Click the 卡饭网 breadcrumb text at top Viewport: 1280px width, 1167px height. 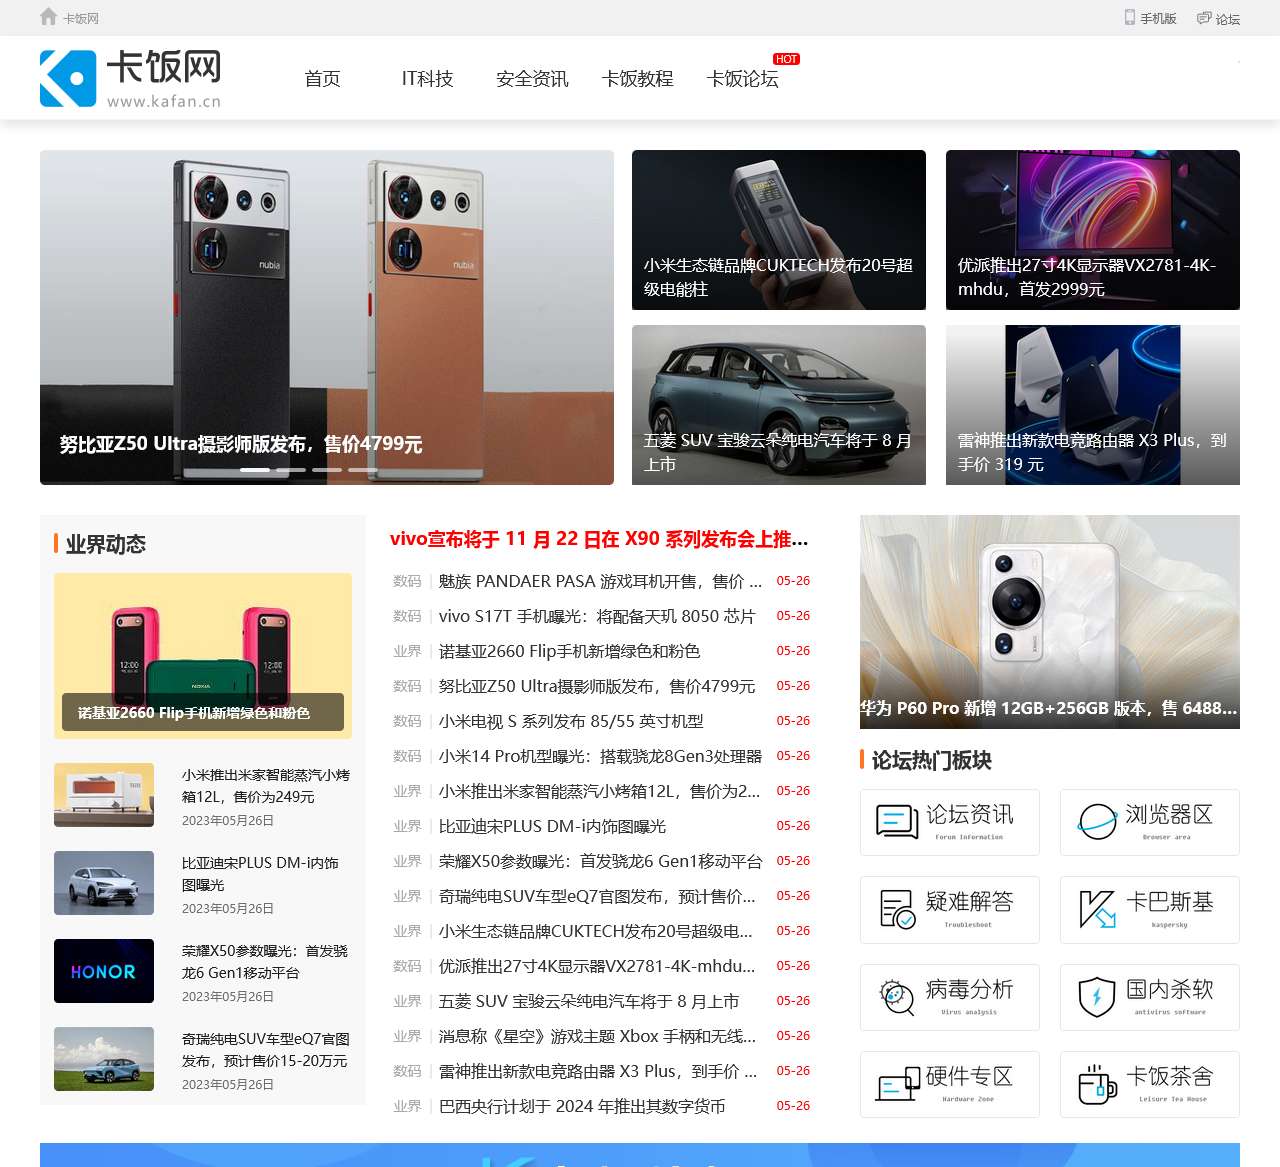[x=81, y=19]
